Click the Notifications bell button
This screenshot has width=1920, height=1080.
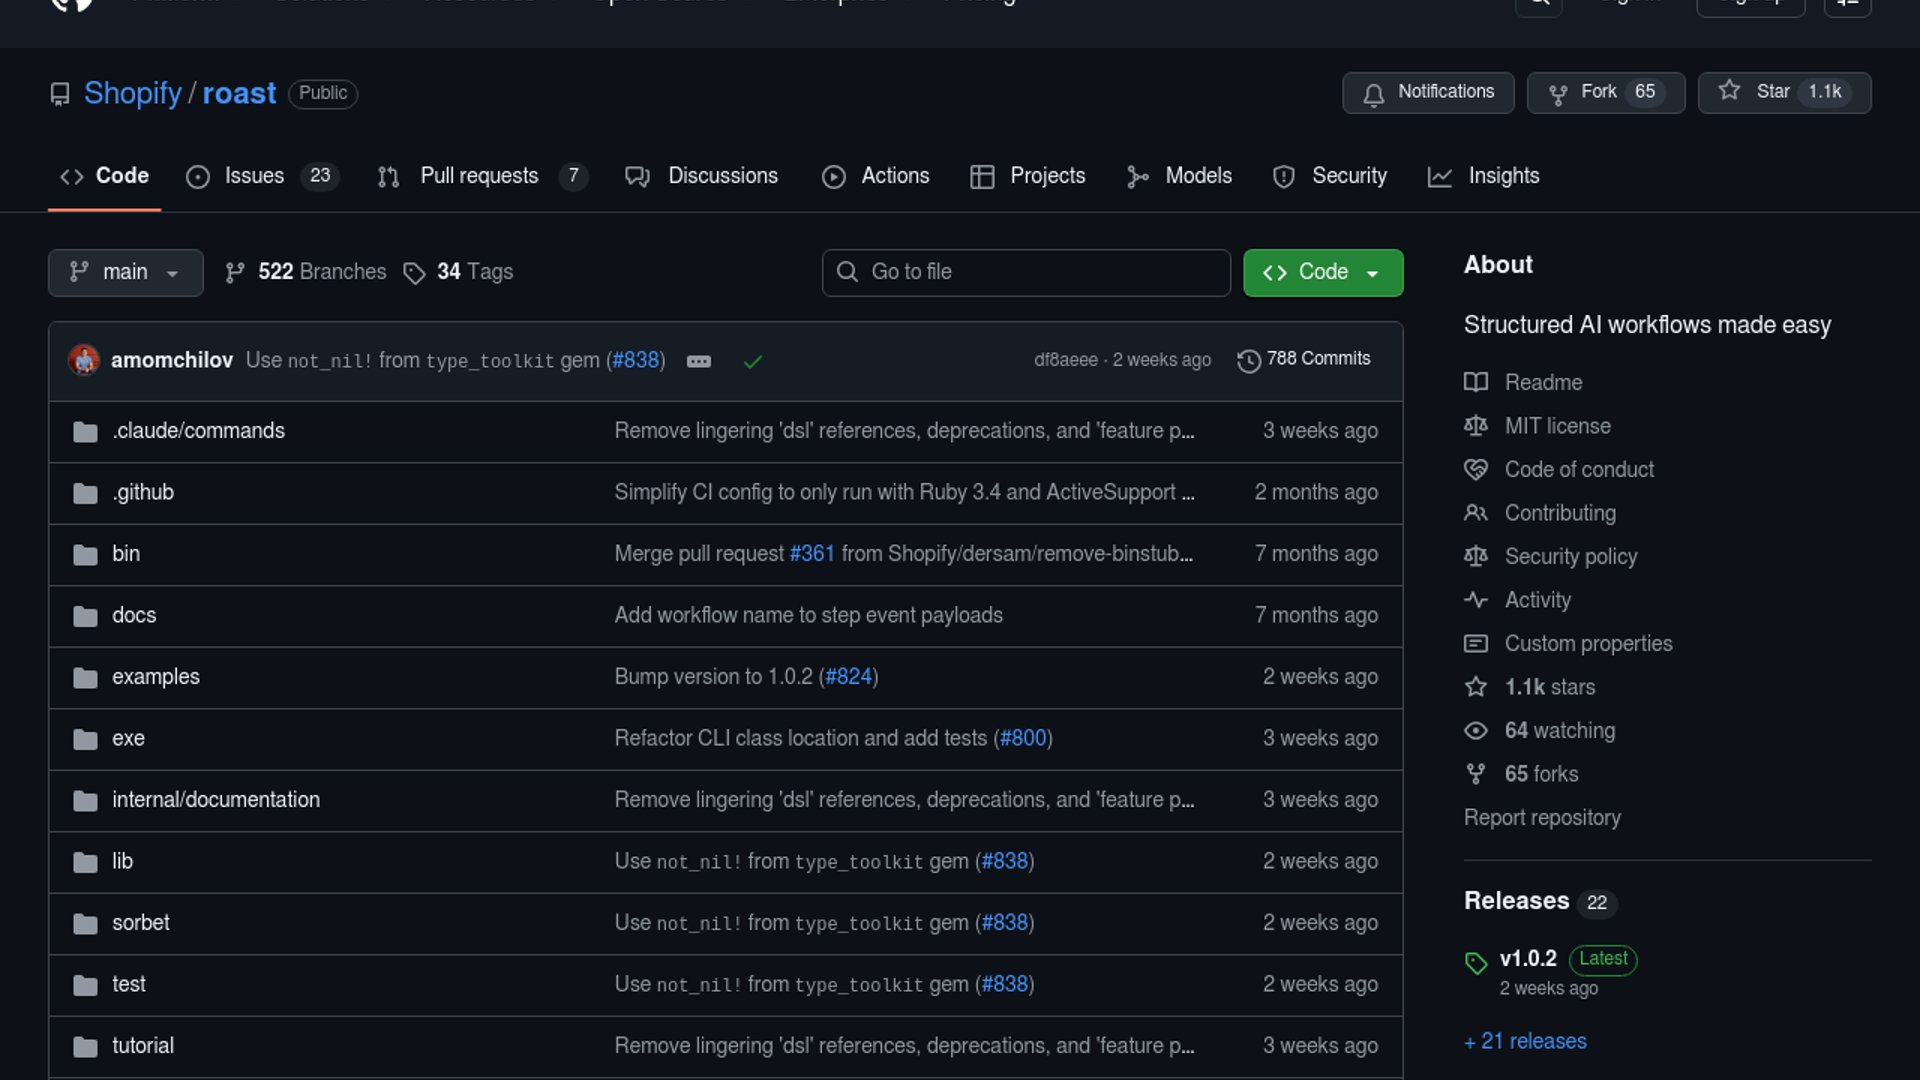click(1427, 92)
